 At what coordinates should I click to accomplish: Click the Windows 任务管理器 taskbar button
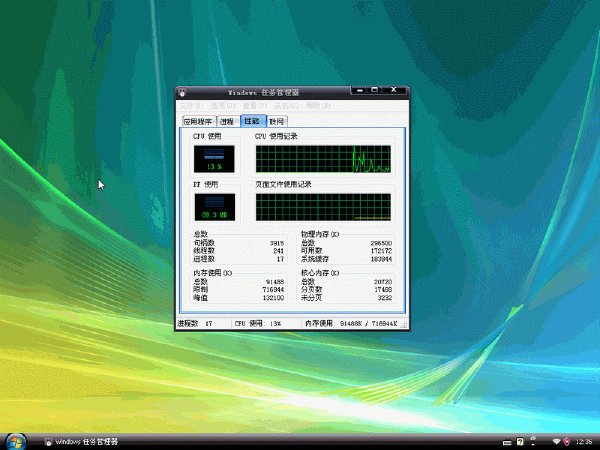82,442
